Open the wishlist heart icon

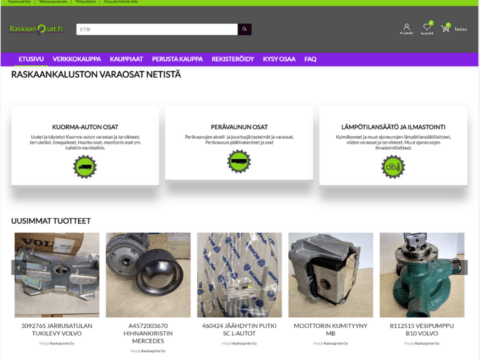point(427,28)
